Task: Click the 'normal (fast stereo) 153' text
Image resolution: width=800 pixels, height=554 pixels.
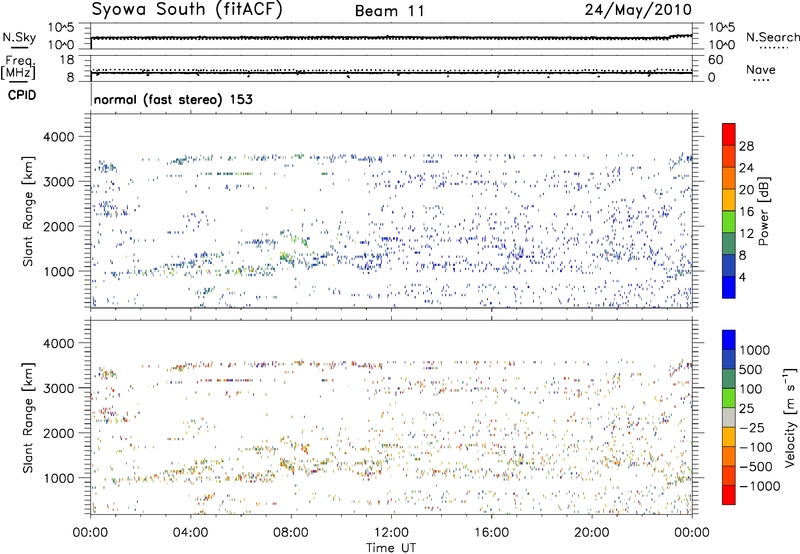Action: (x=173, y=99)
